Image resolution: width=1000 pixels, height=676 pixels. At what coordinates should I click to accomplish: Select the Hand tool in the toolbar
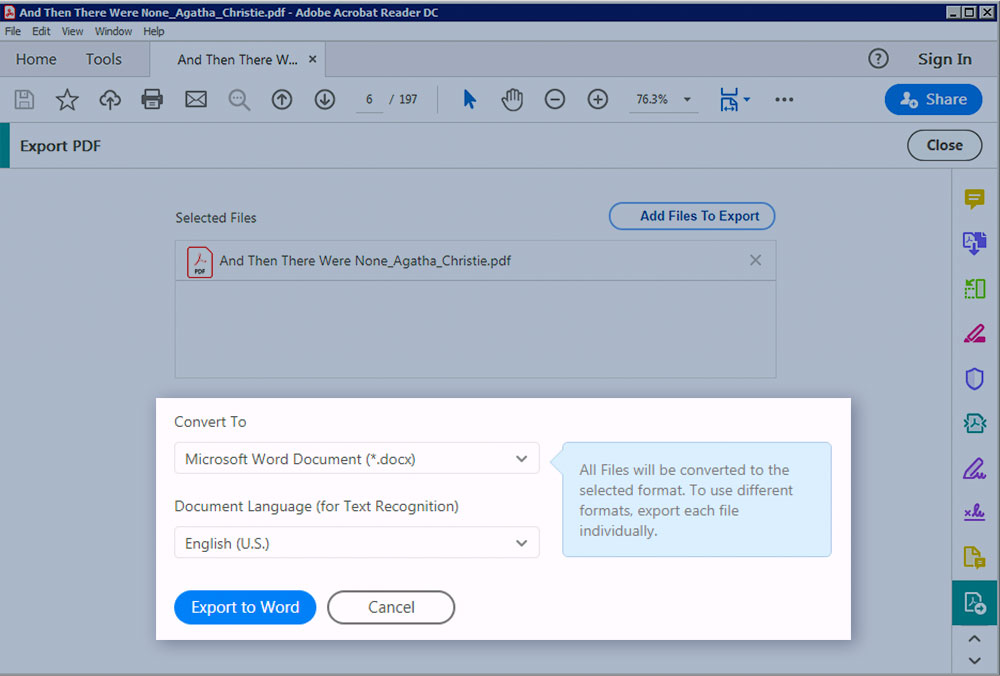coord(512,99)
